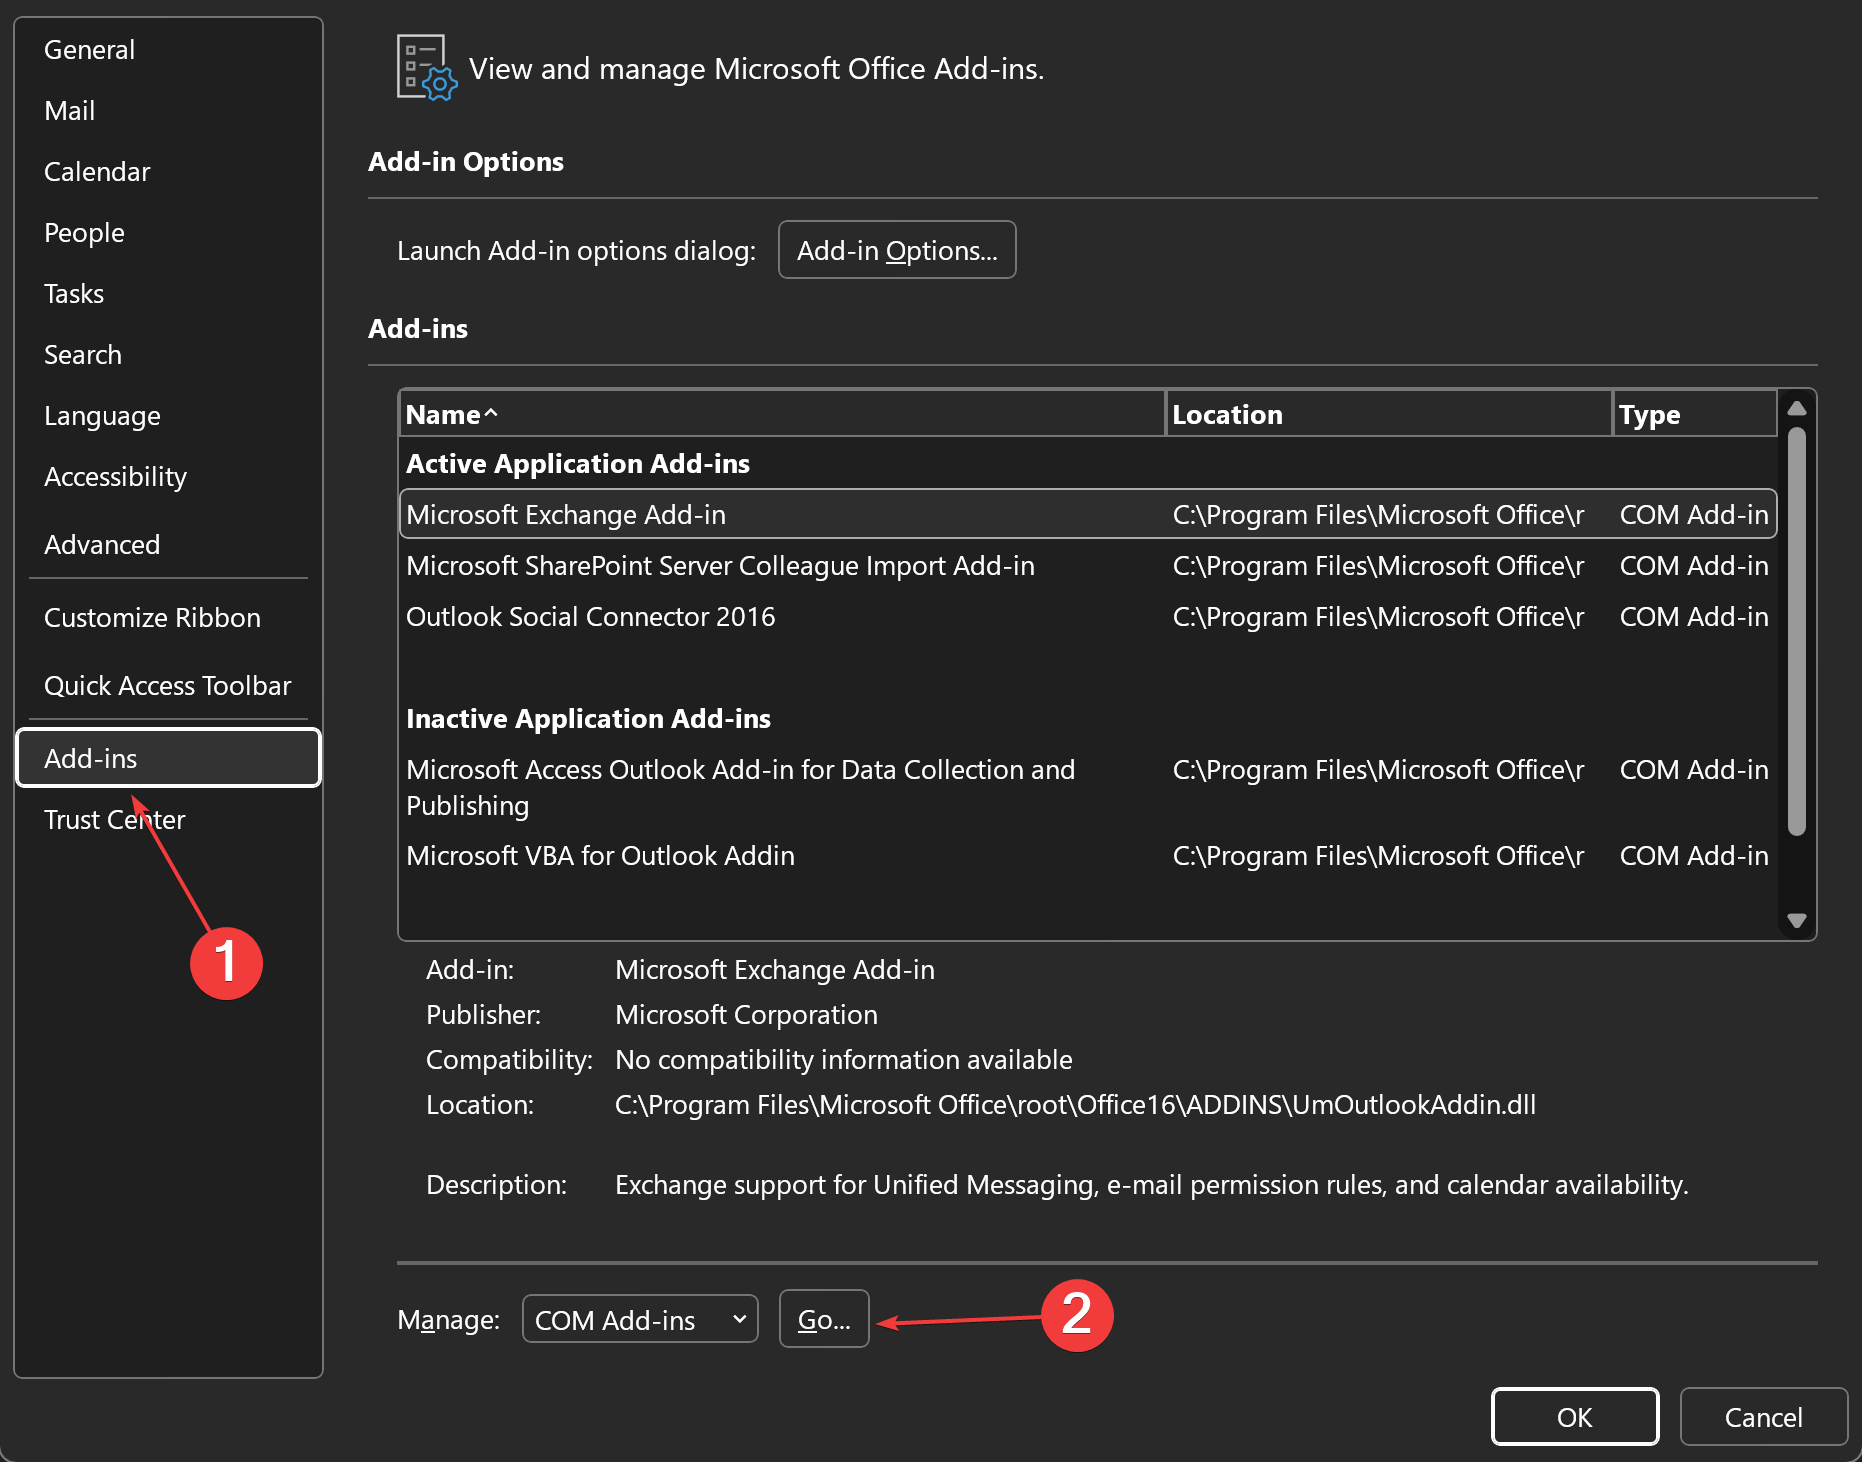Click the add-ins list scrollbar thumb
1862x1462 pixels.
point(1797,631)
